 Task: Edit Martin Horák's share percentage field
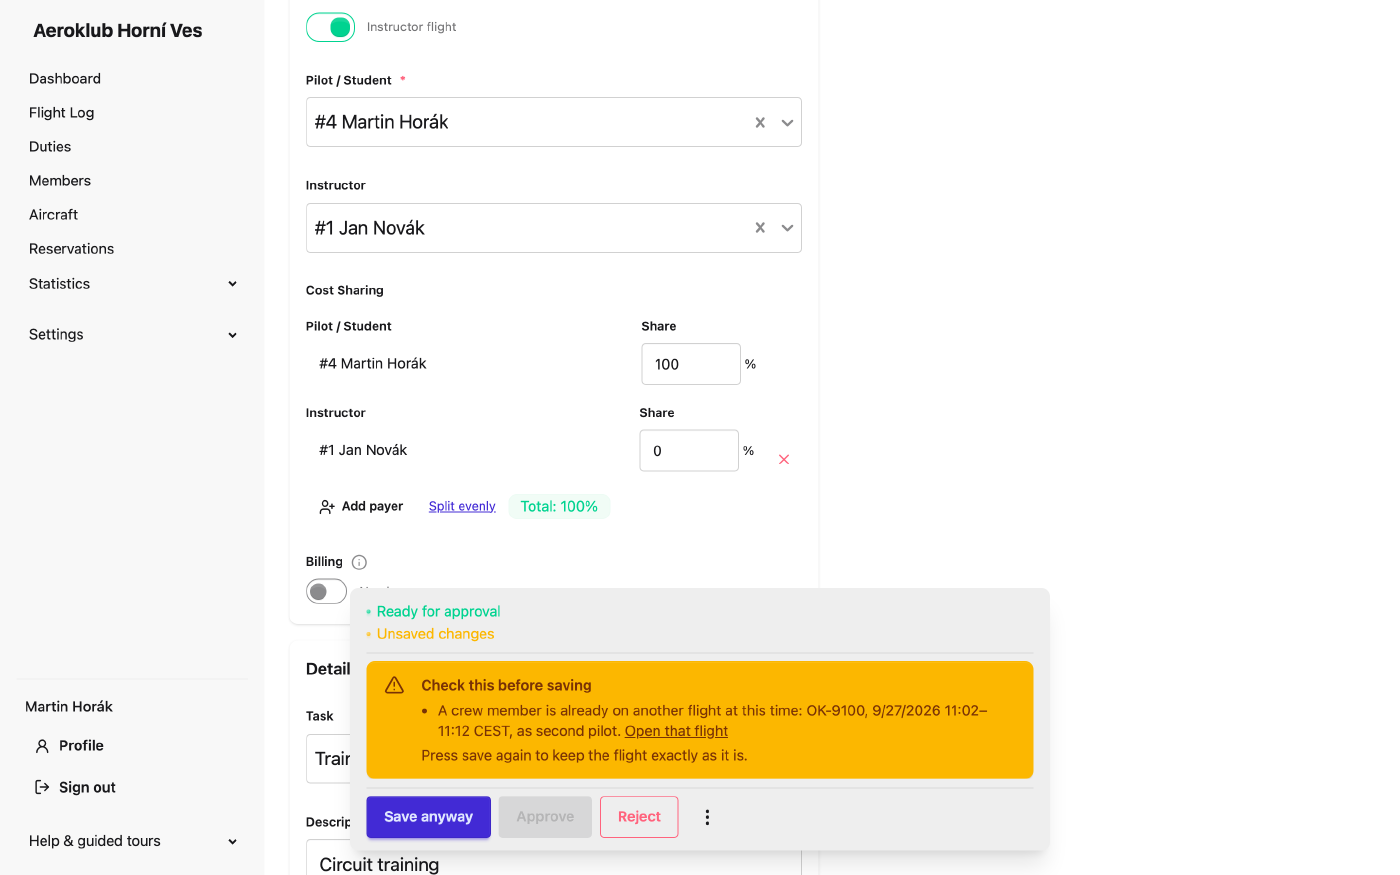[x=691, y=364]
